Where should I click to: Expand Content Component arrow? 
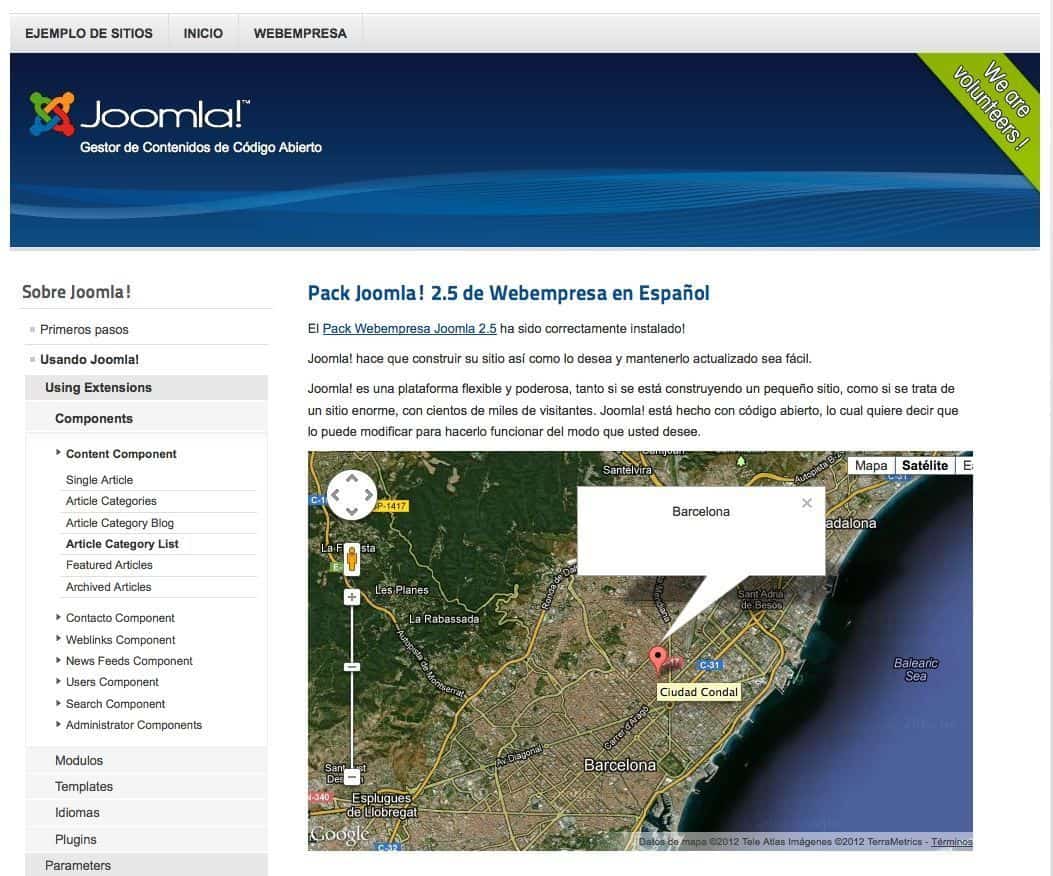coord(58,453)
